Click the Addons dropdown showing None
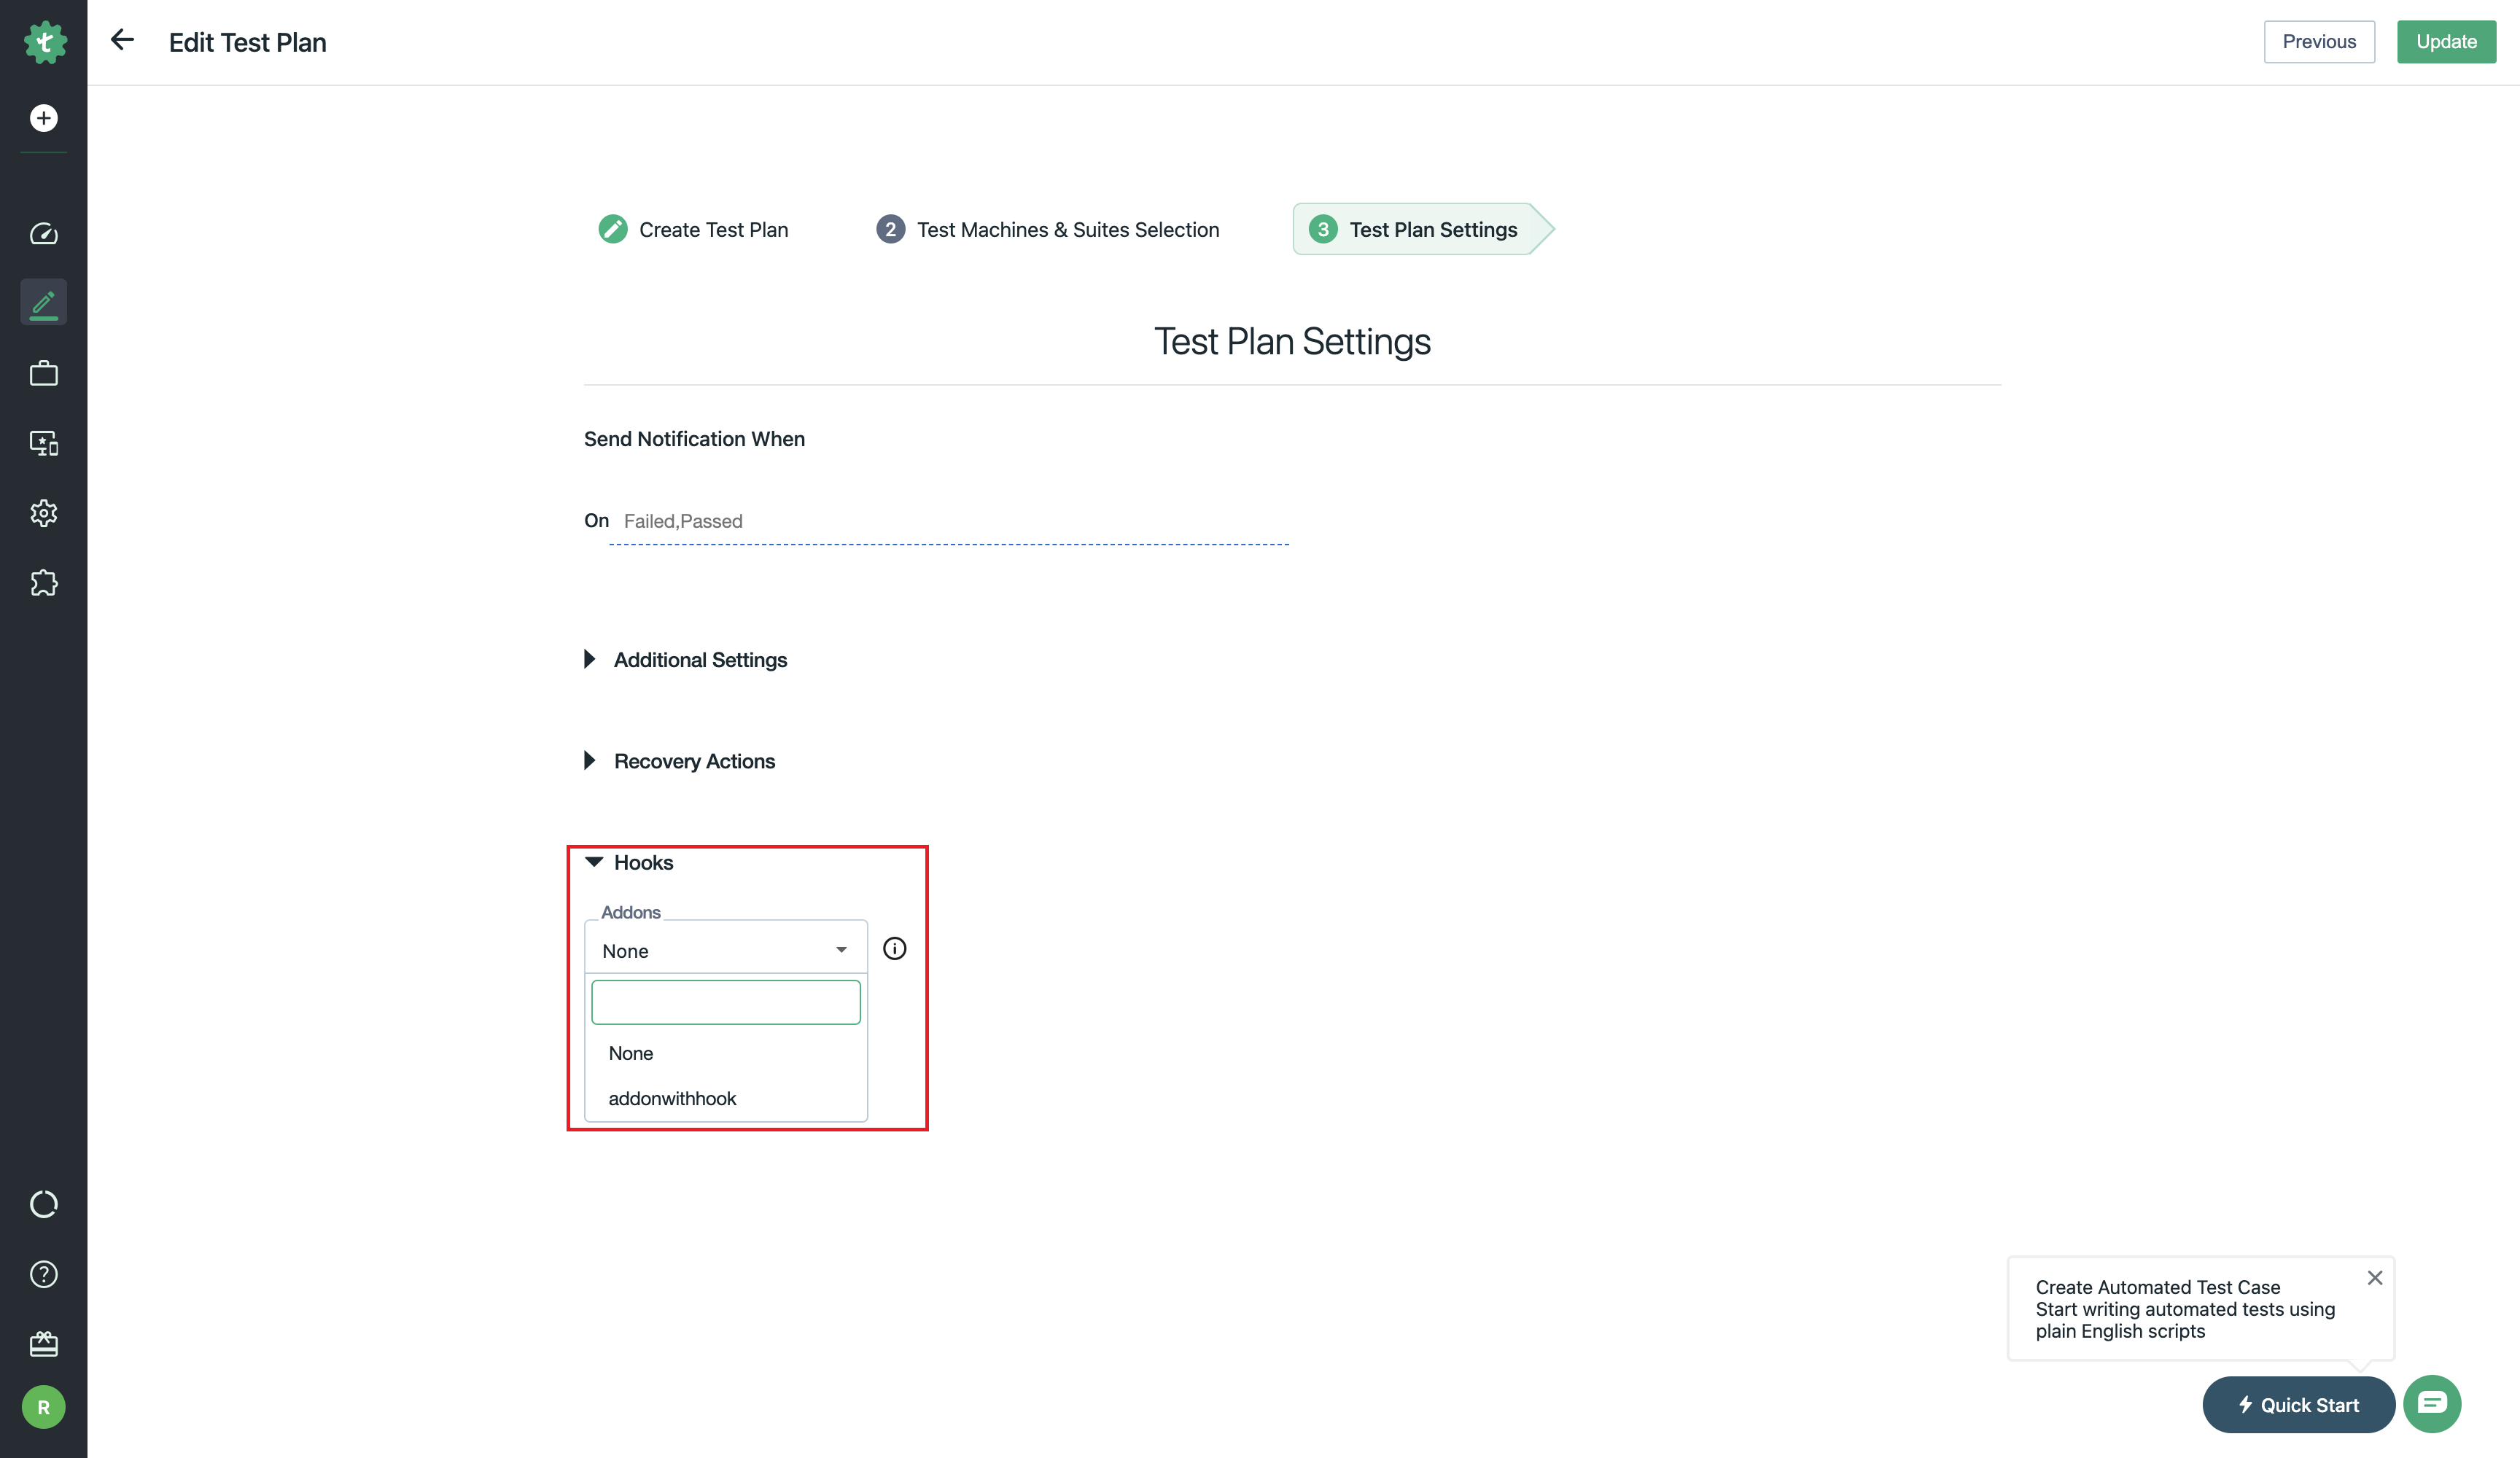 (x=725, y=950)
